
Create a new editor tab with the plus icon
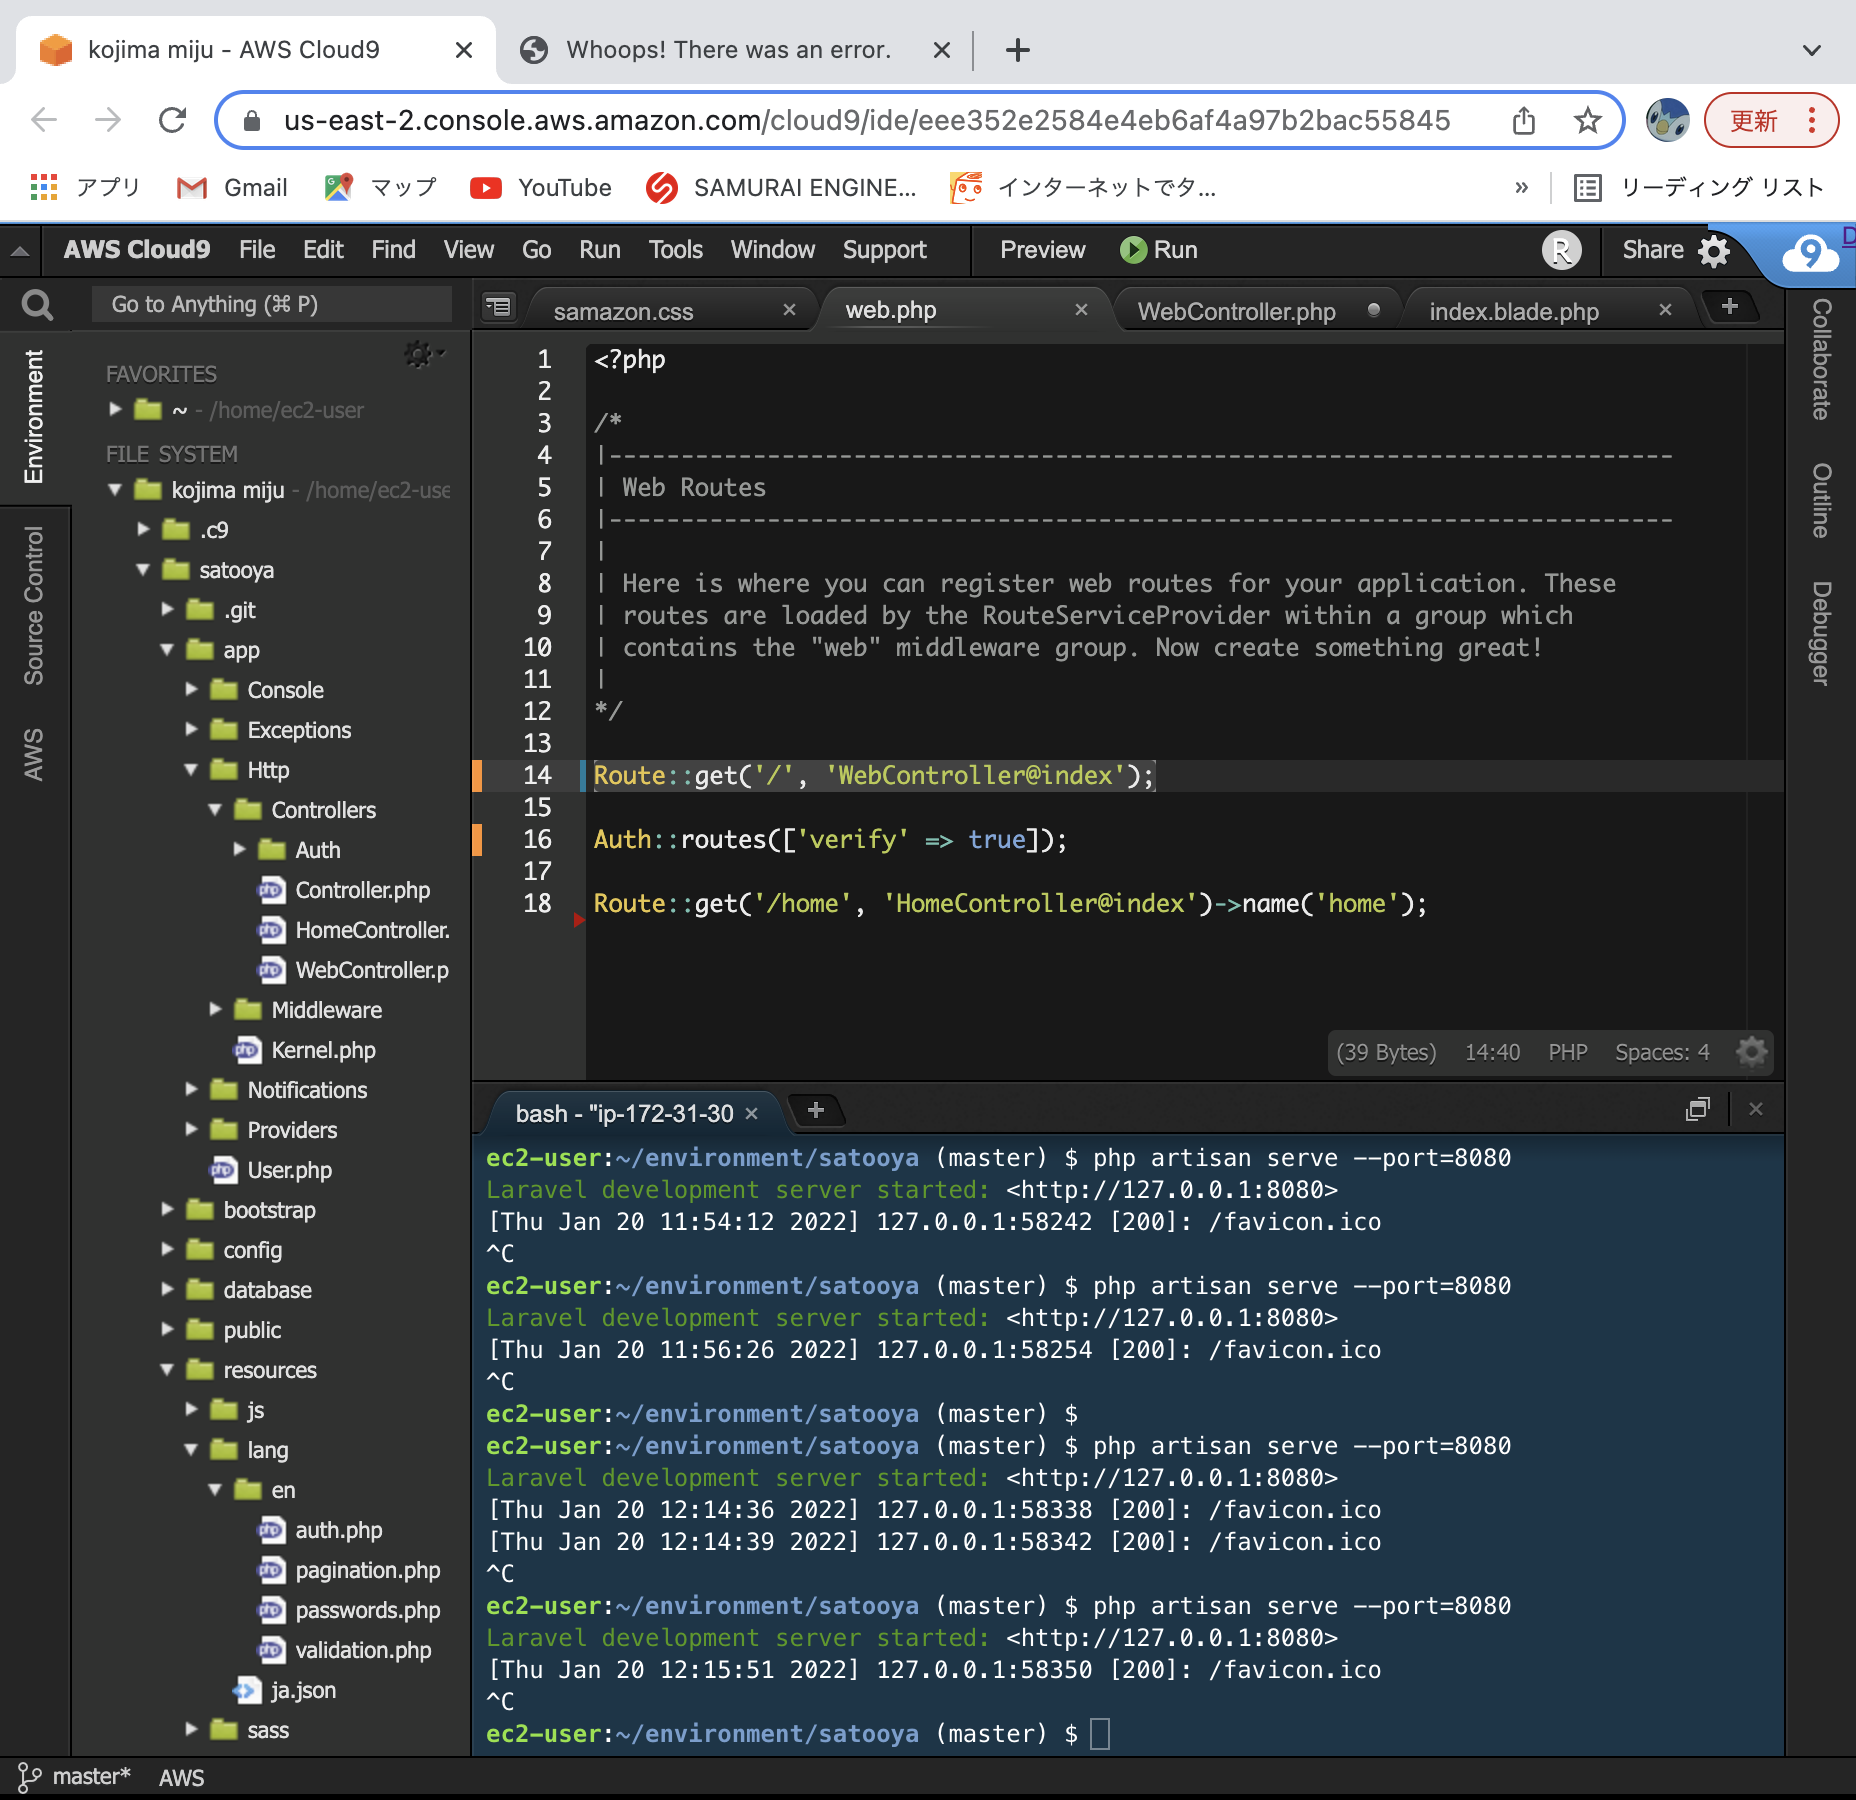[1731, 307]
